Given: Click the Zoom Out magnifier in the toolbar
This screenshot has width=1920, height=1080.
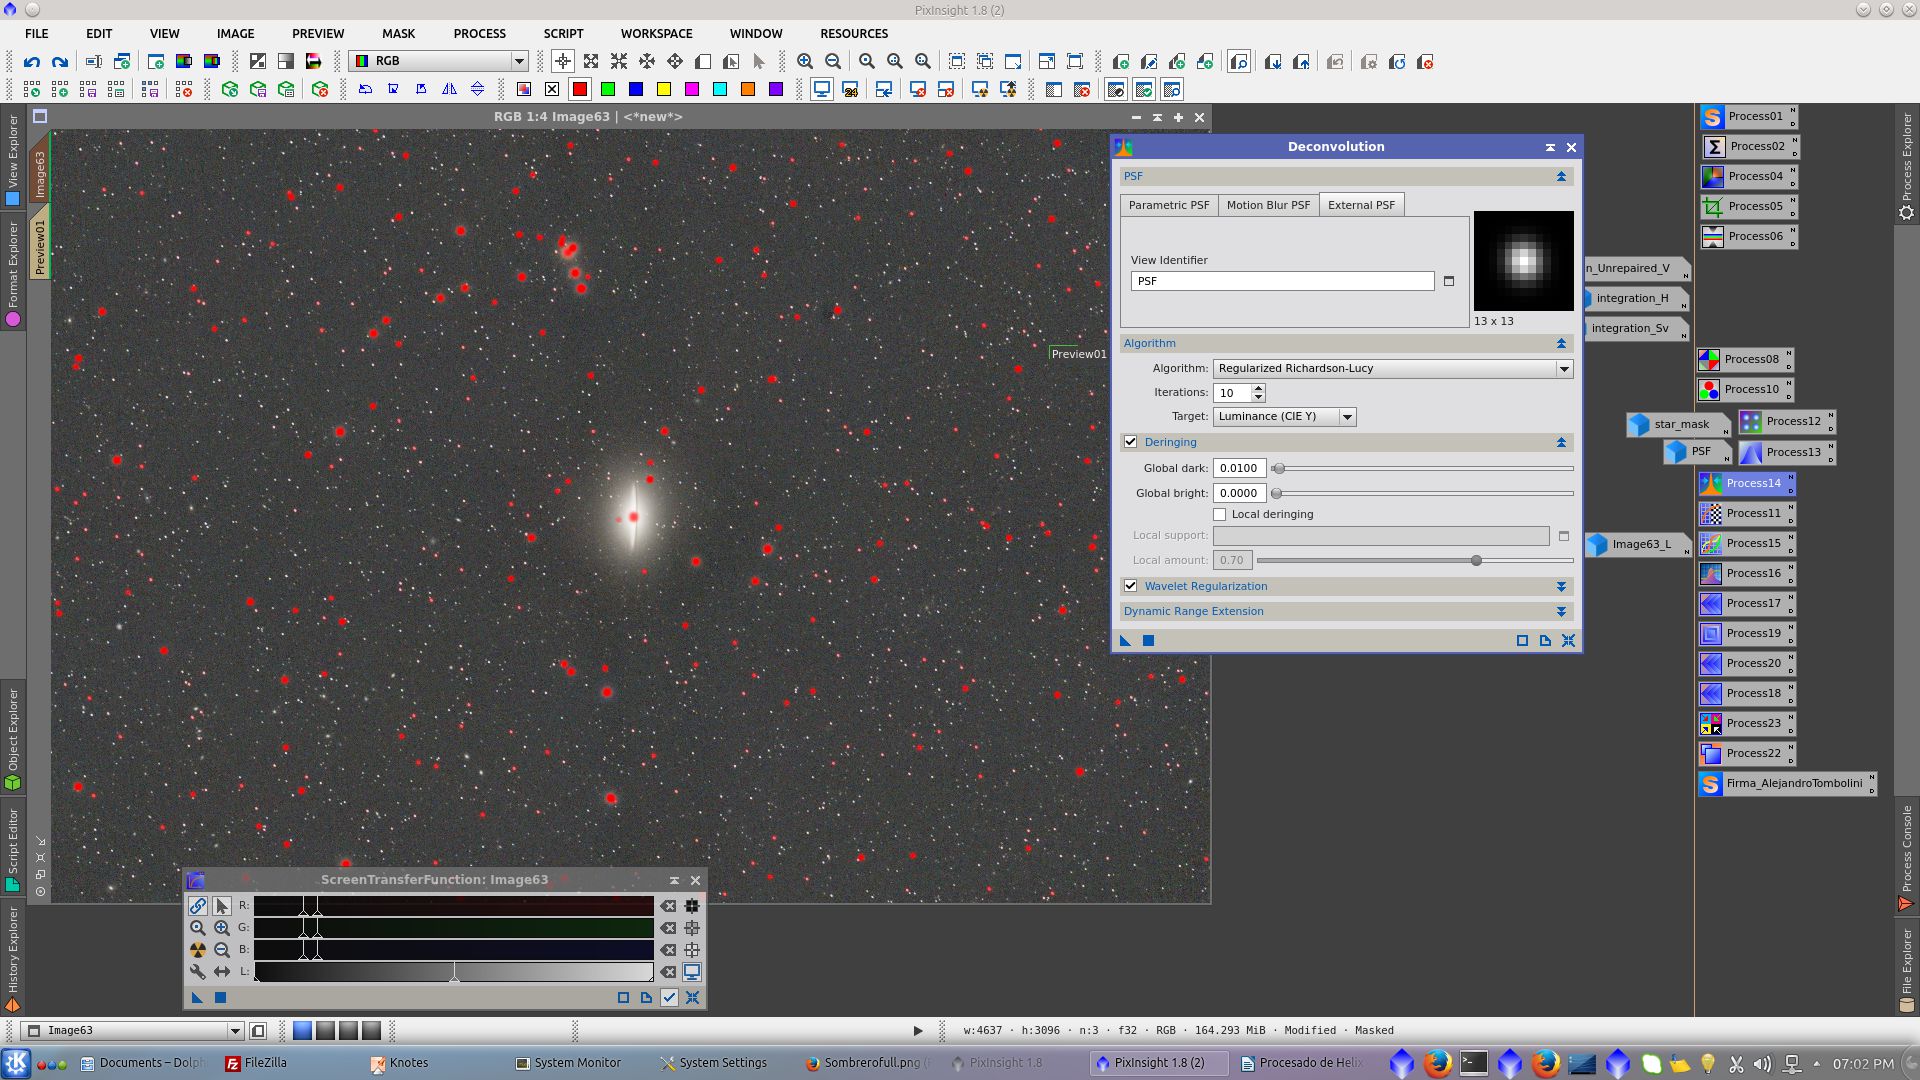Looking at the screenshot, I should 833,62.
